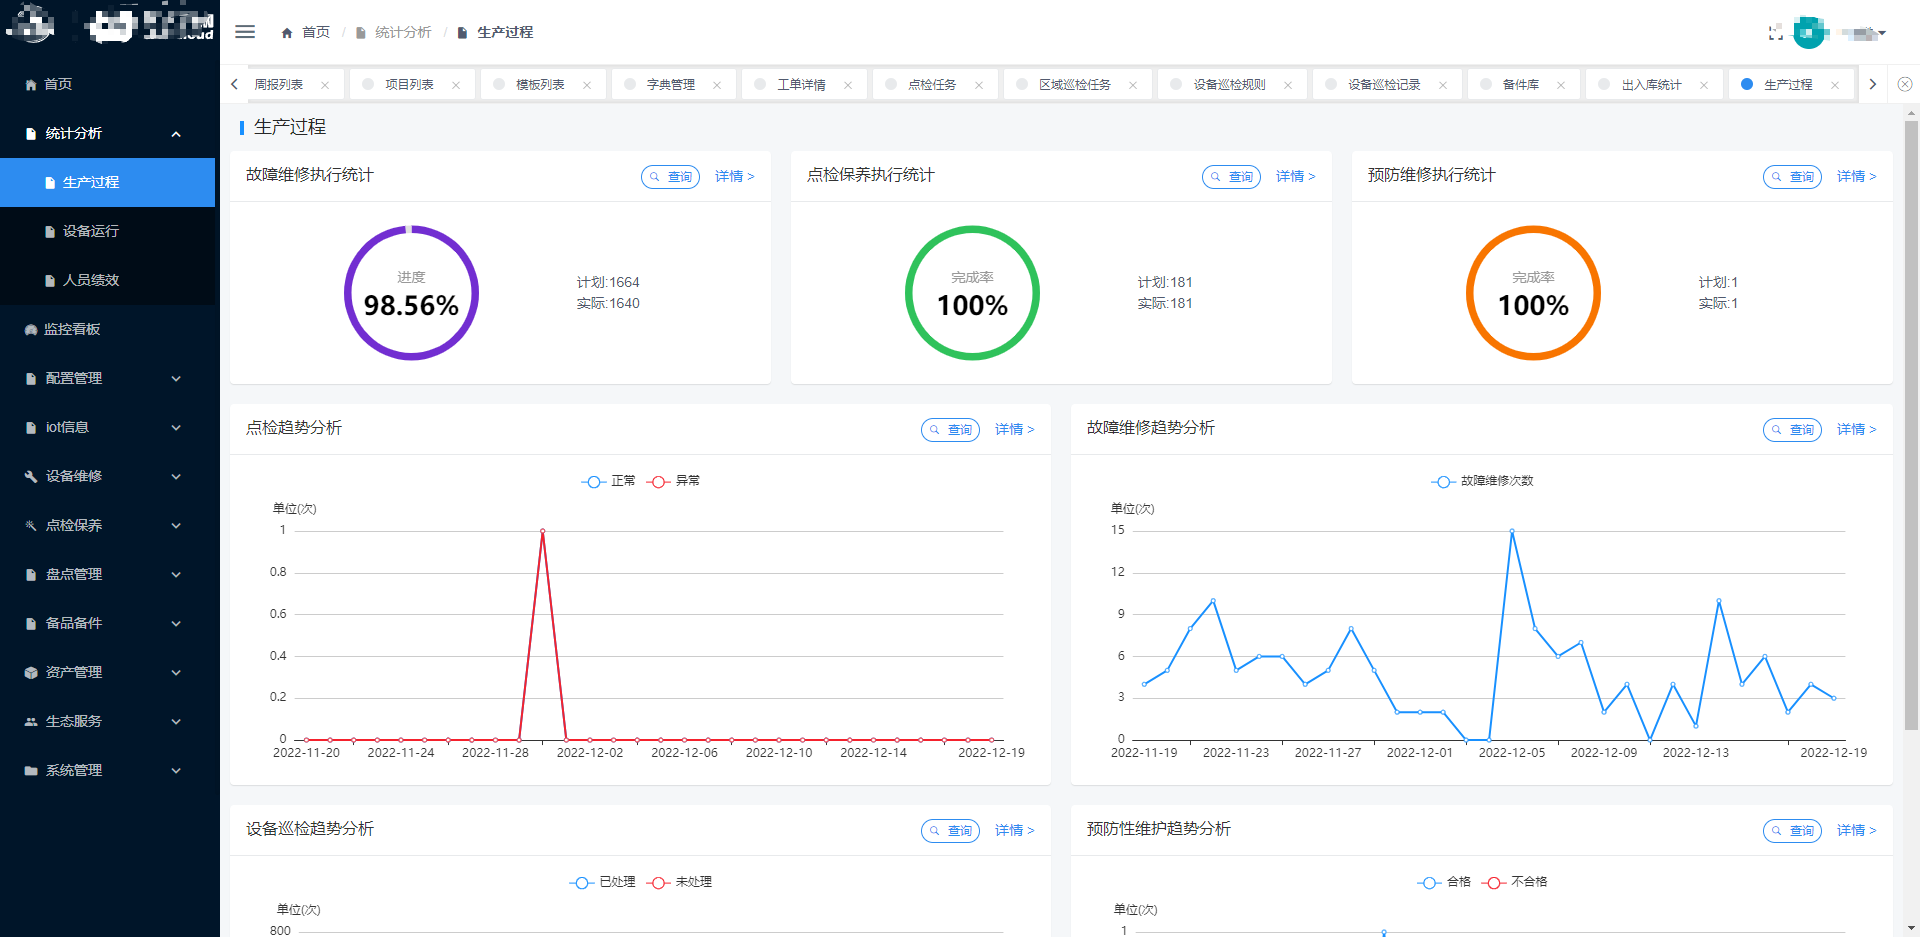Viewport: 1920px width, 937px height.
Task: Select 设备运行 in the sidebar
Action: tap(108, 231)
